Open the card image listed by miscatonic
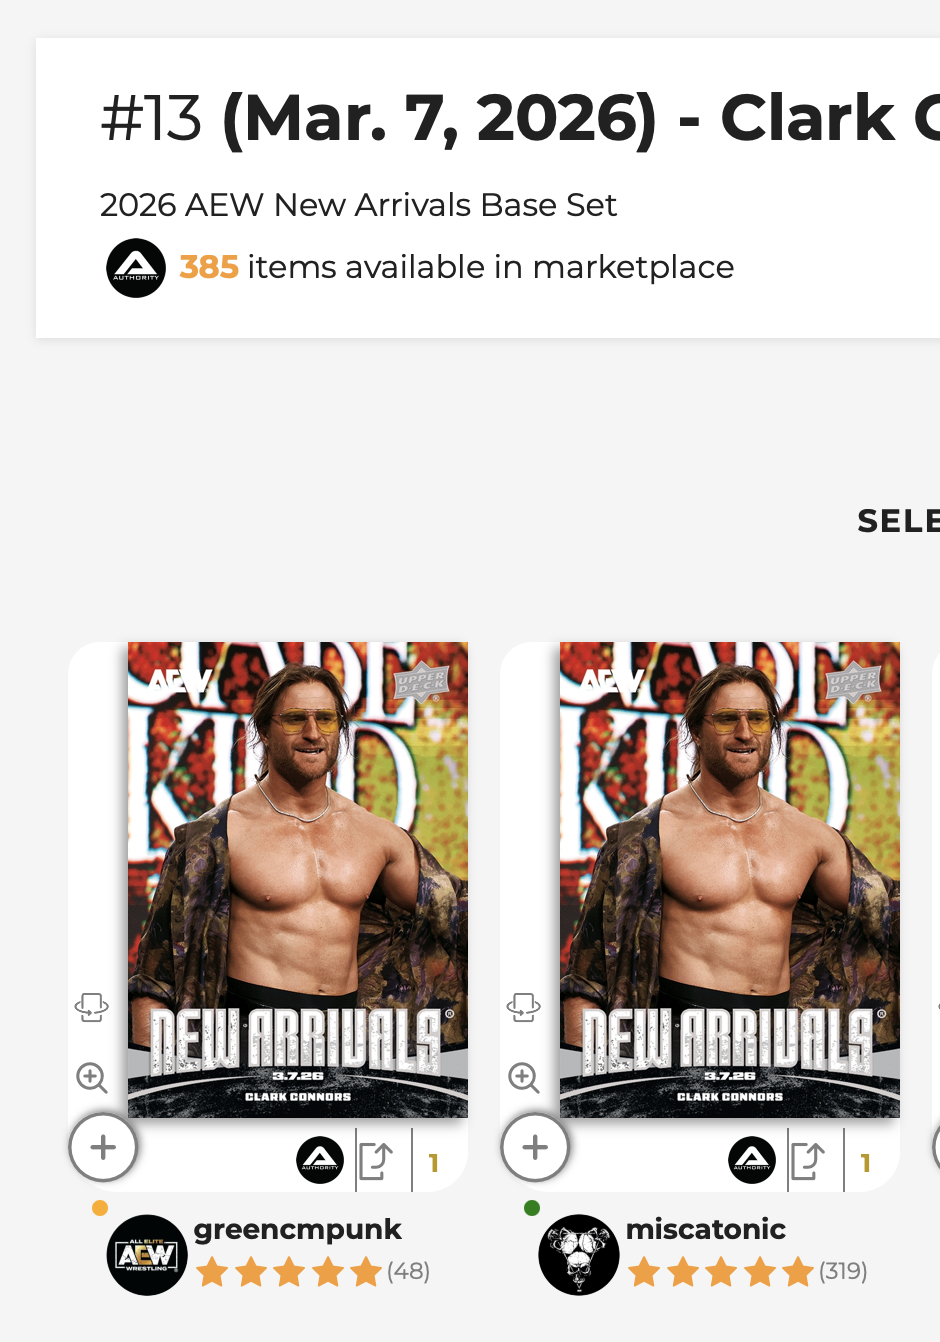 (730, 880)
